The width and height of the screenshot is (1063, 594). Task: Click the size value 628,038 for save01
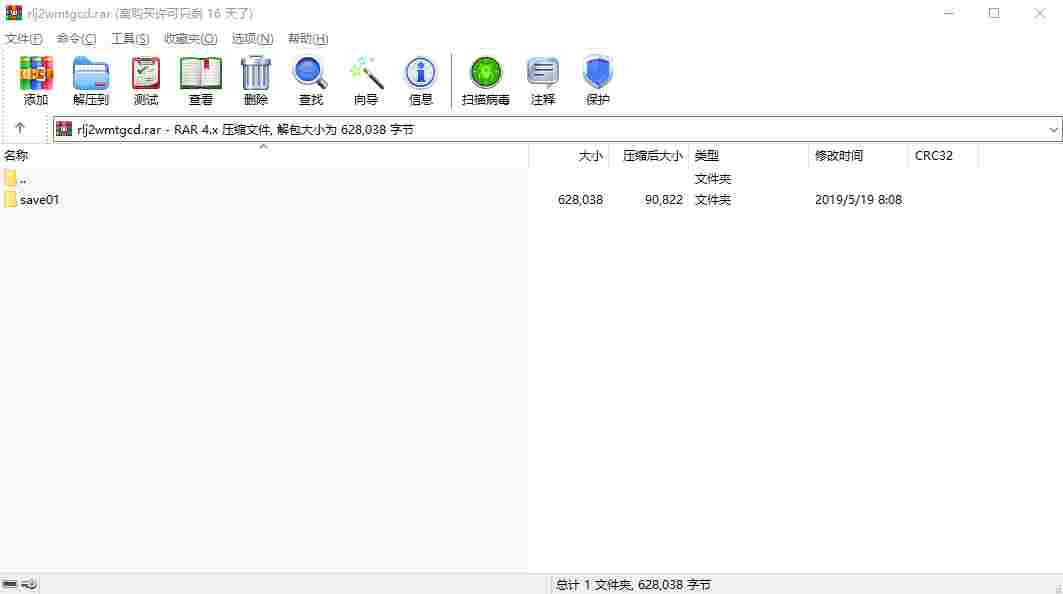(x=580, y=199)
